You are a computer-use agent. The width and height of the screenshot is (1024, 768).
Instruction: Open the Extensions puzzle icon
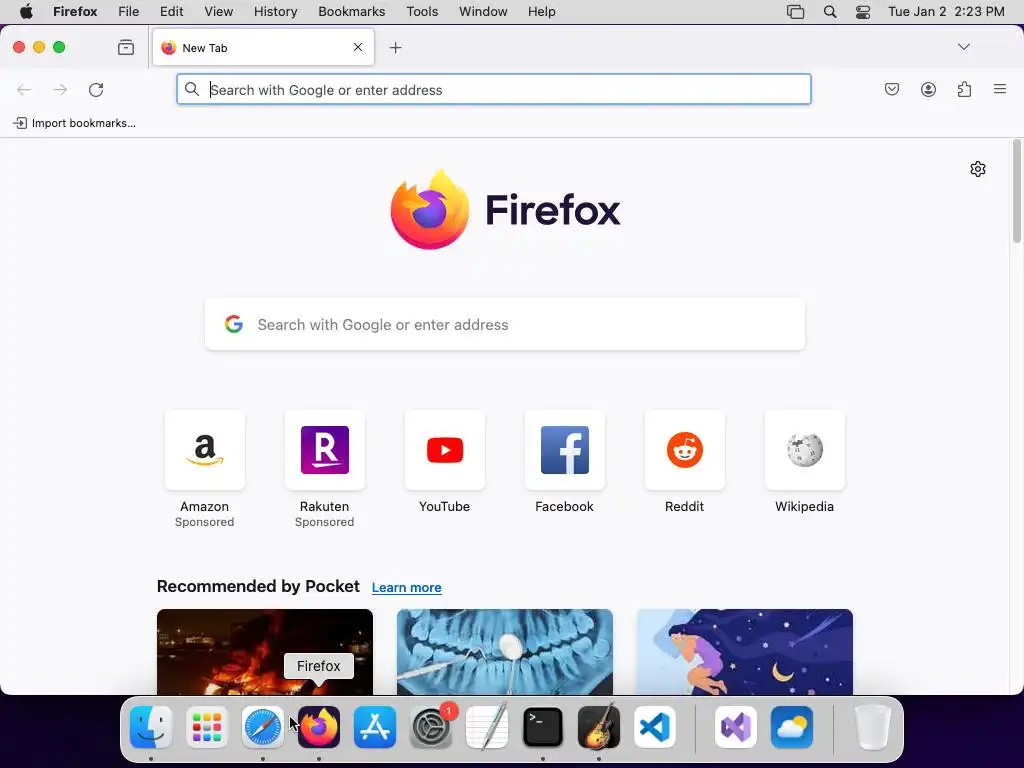964,89
